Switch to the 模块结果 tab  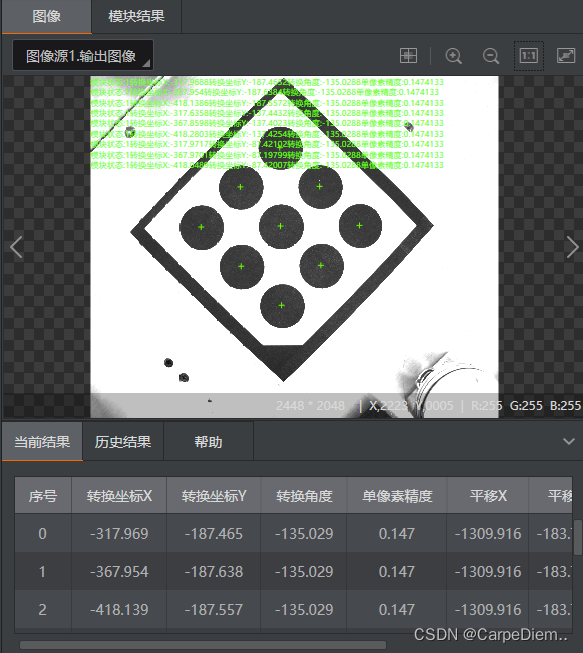point(136,17)
